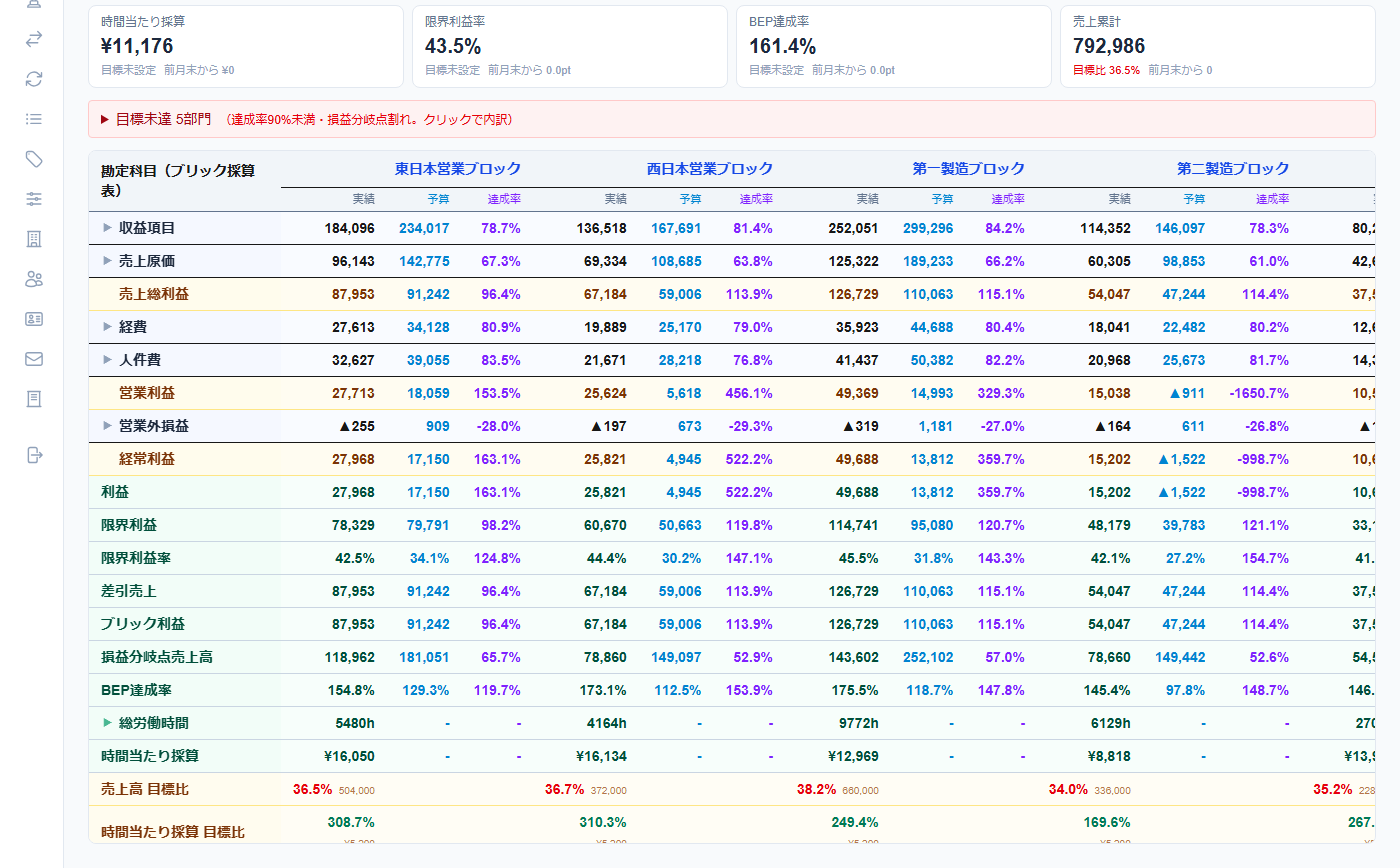The width and height of the screenshot is (1400, 868).
Task: Open the users group sidebar icon
Action: tap(34, 279)
